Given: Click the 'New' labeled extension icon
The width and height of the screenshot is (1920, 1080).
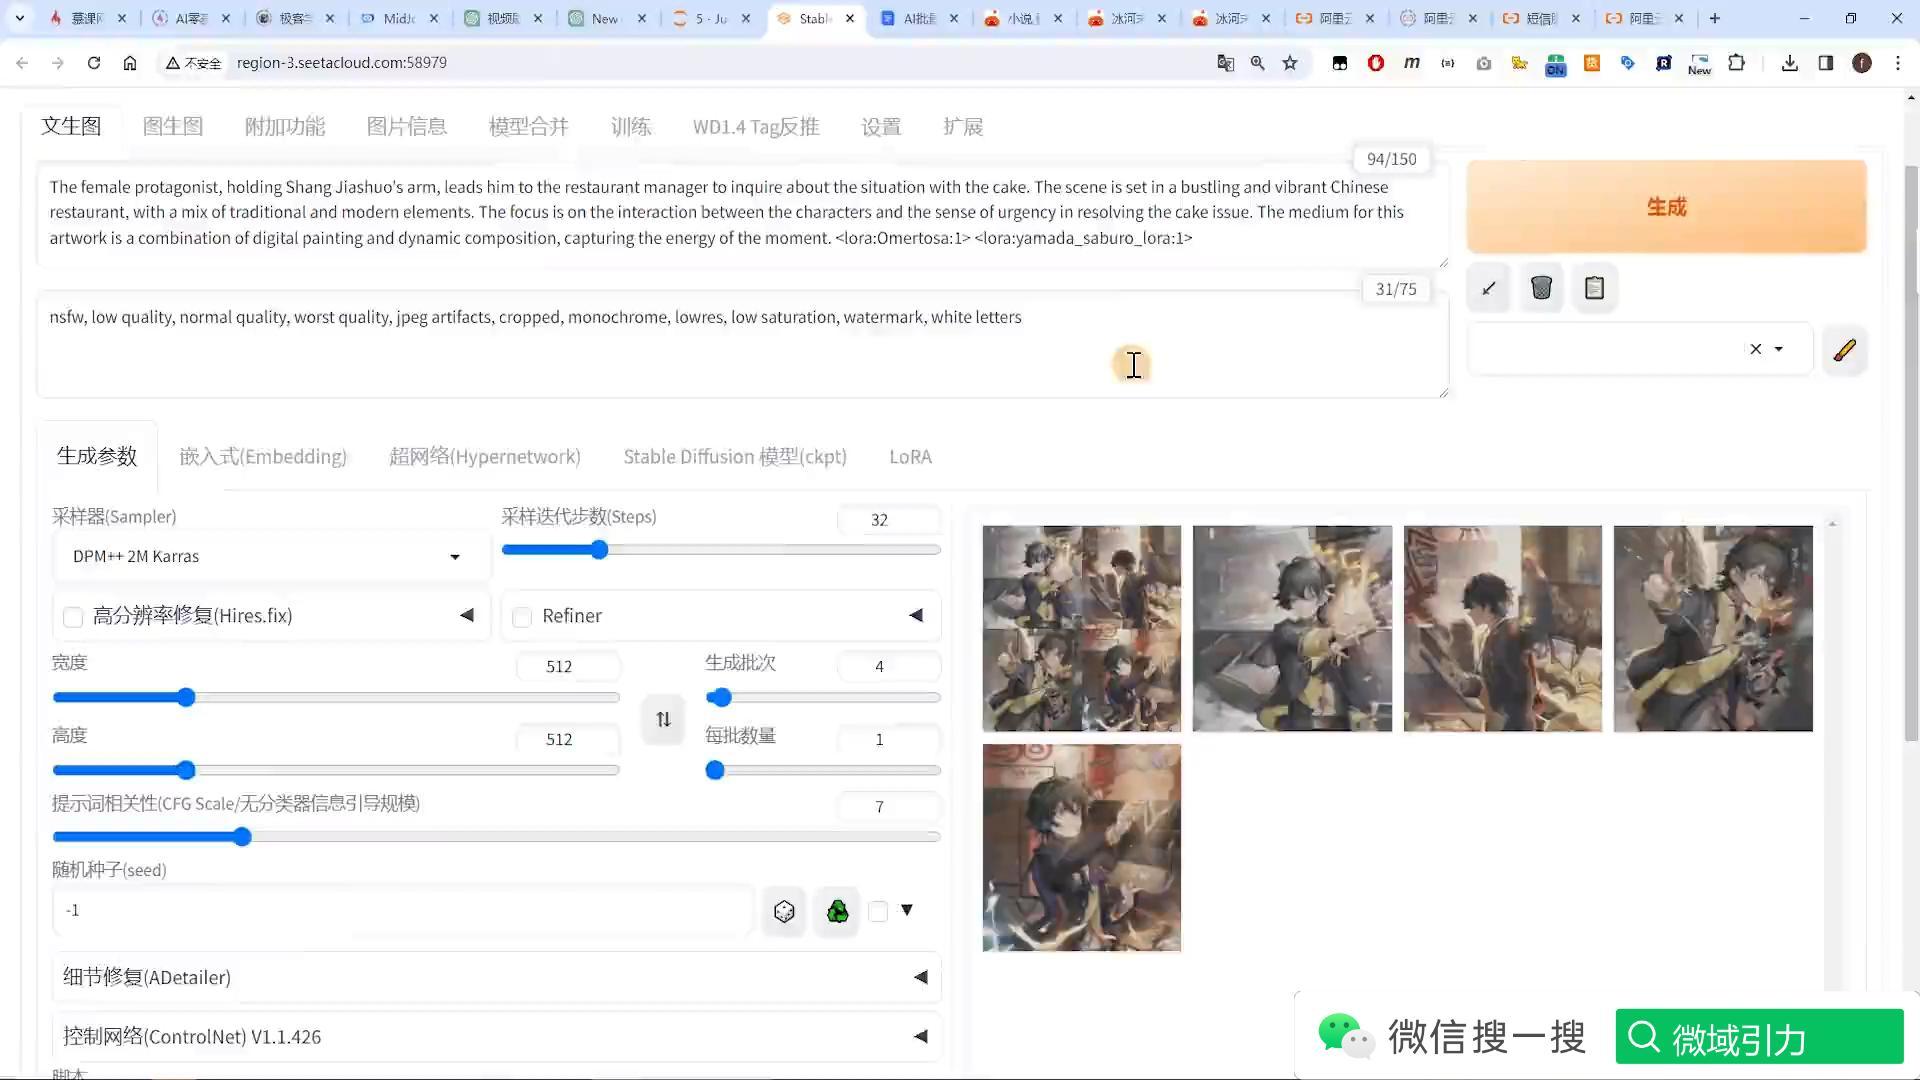Looking at the screenshot, I should tap(1699, 64).
